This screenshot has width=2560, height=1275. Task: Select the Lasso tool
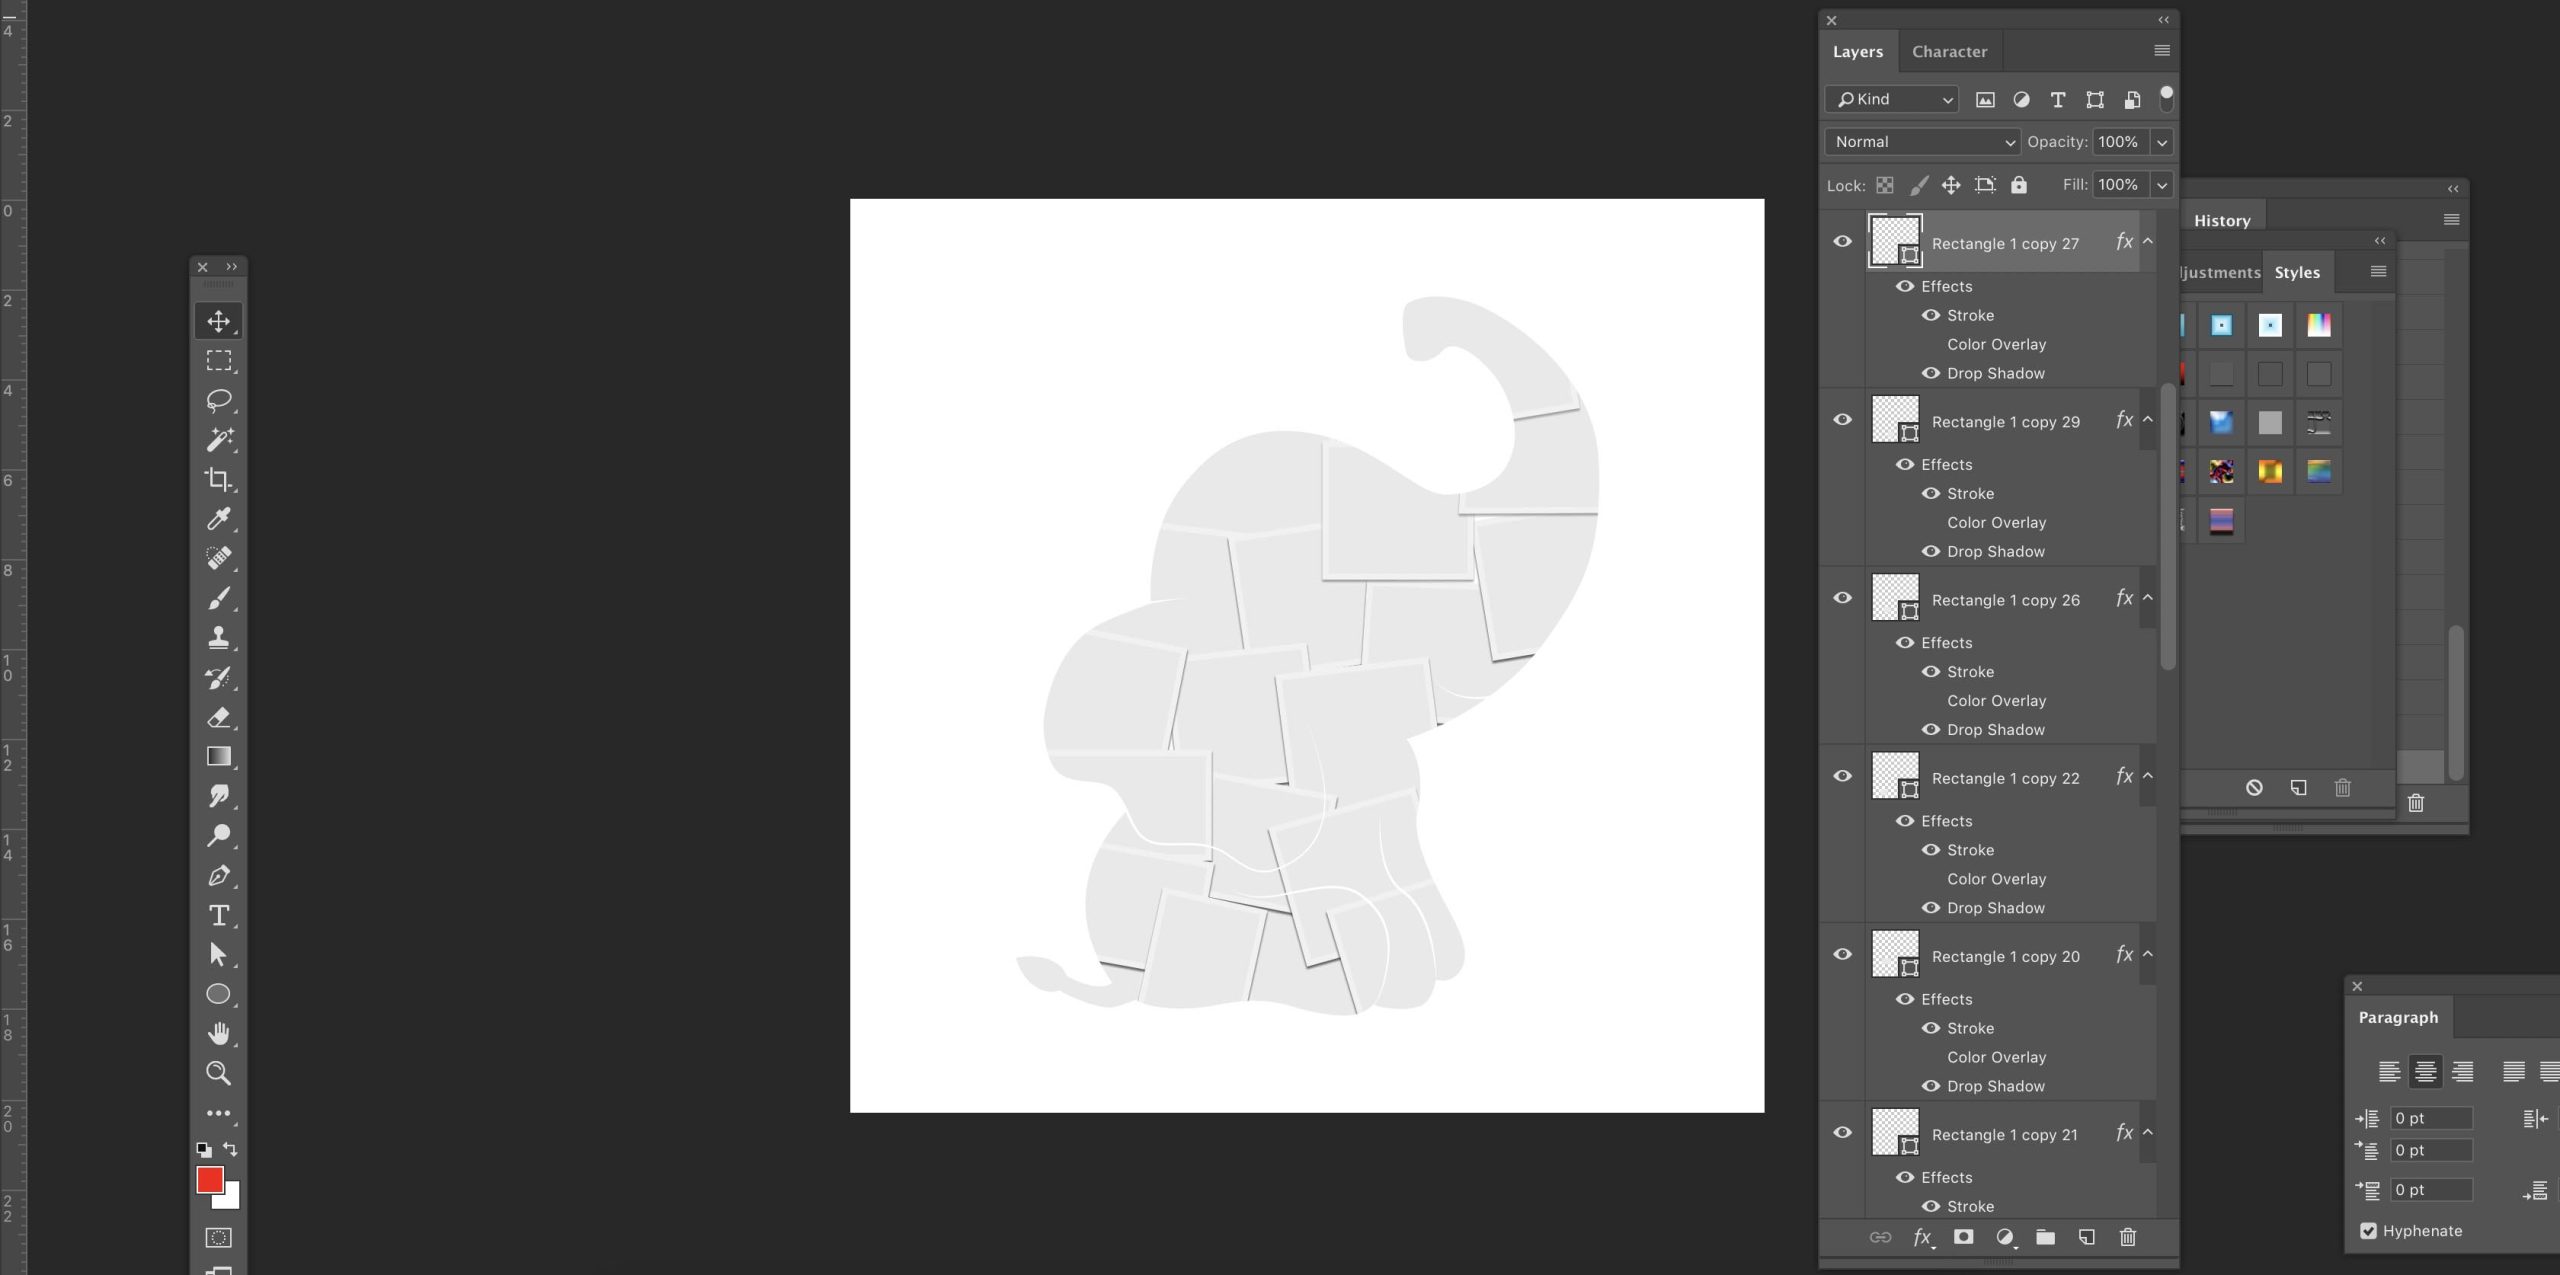[218, 400]
